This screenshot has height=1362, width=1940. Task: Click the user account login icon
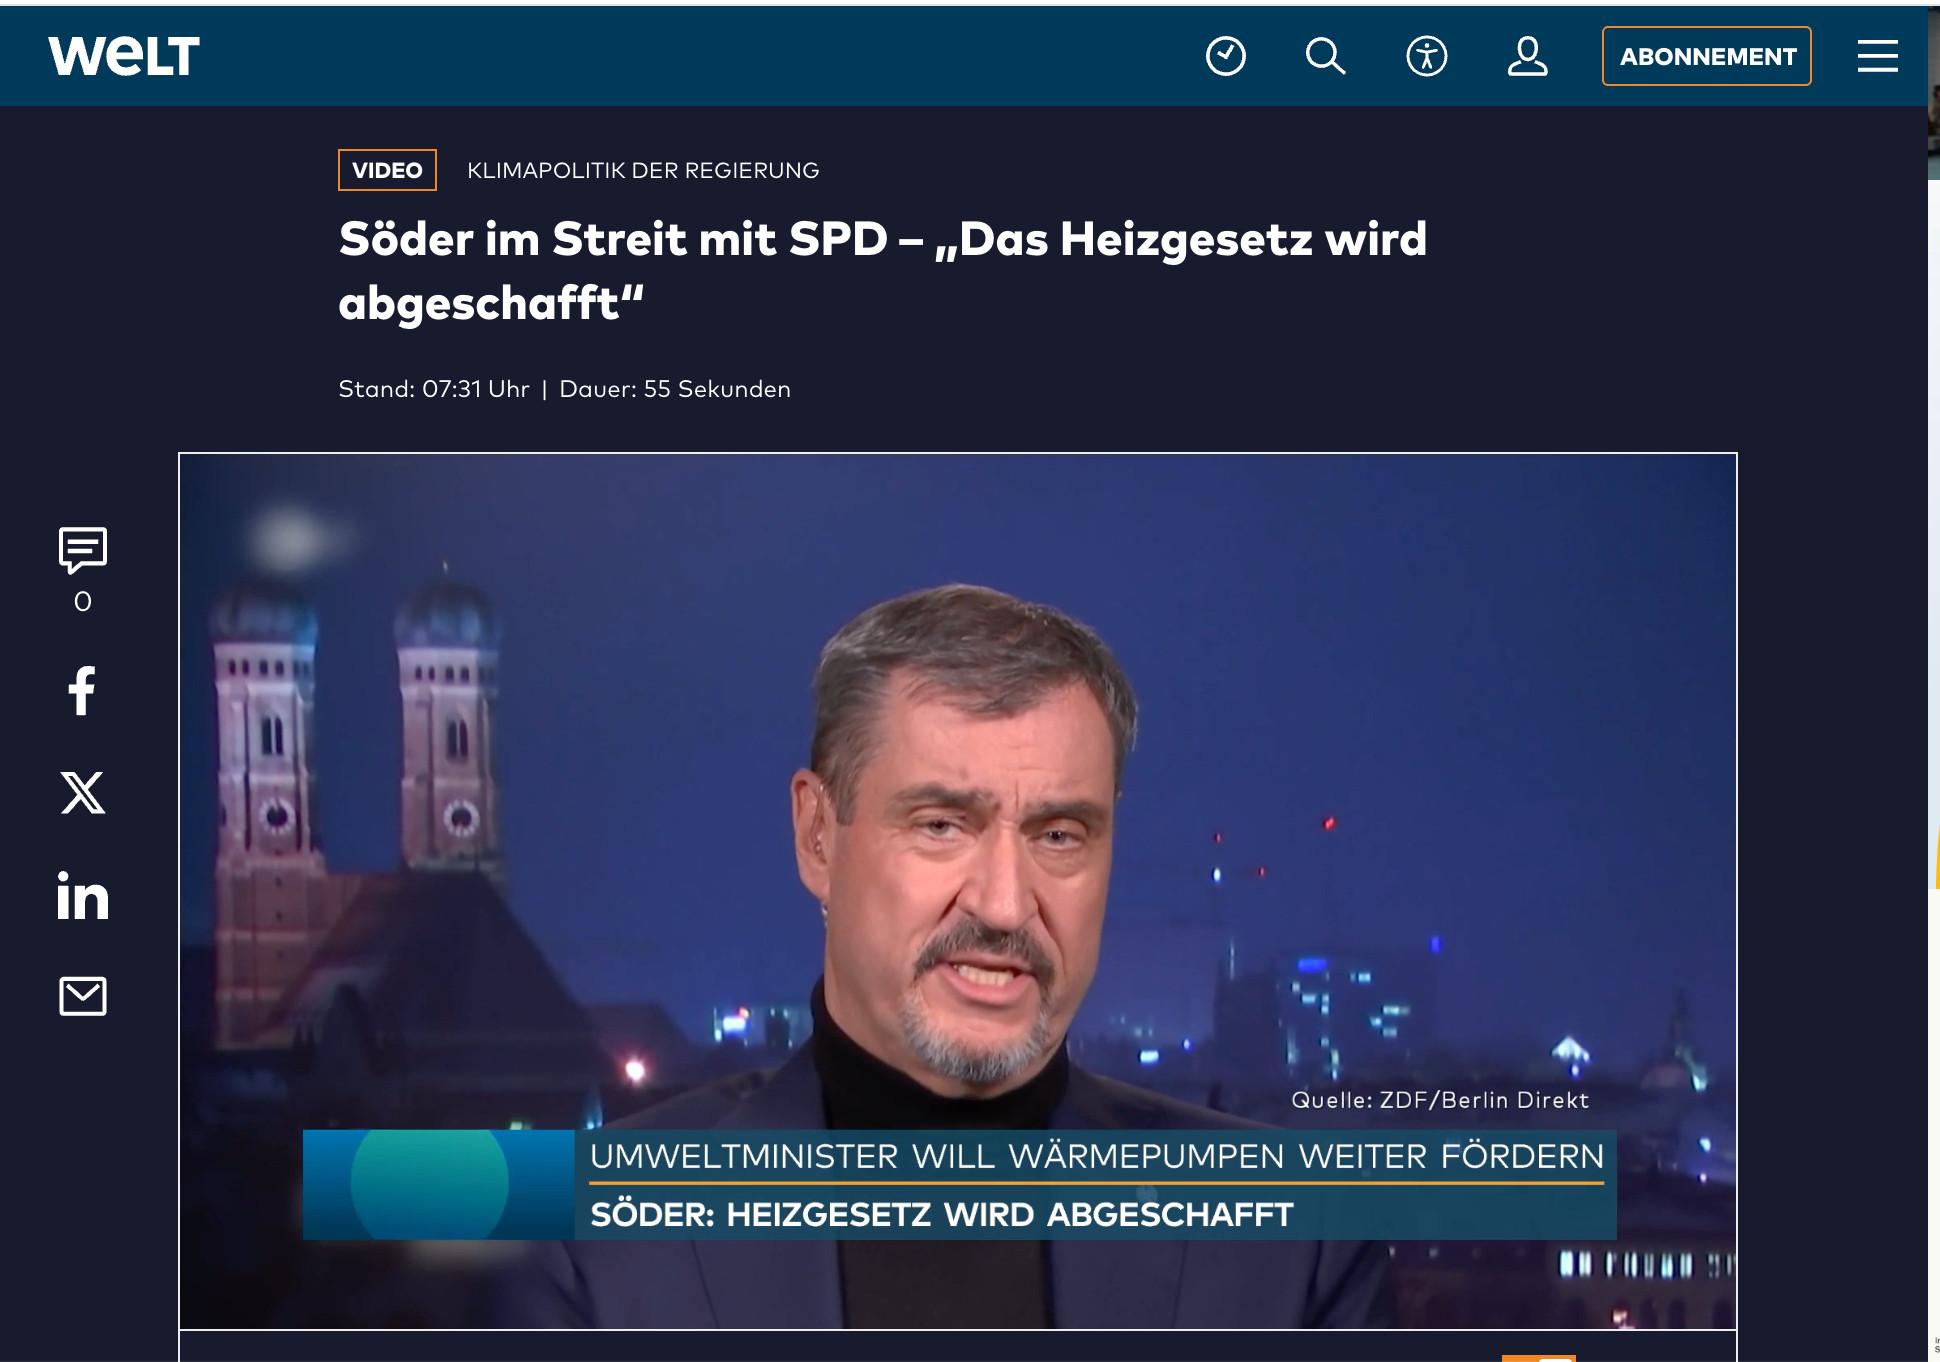1527,56
